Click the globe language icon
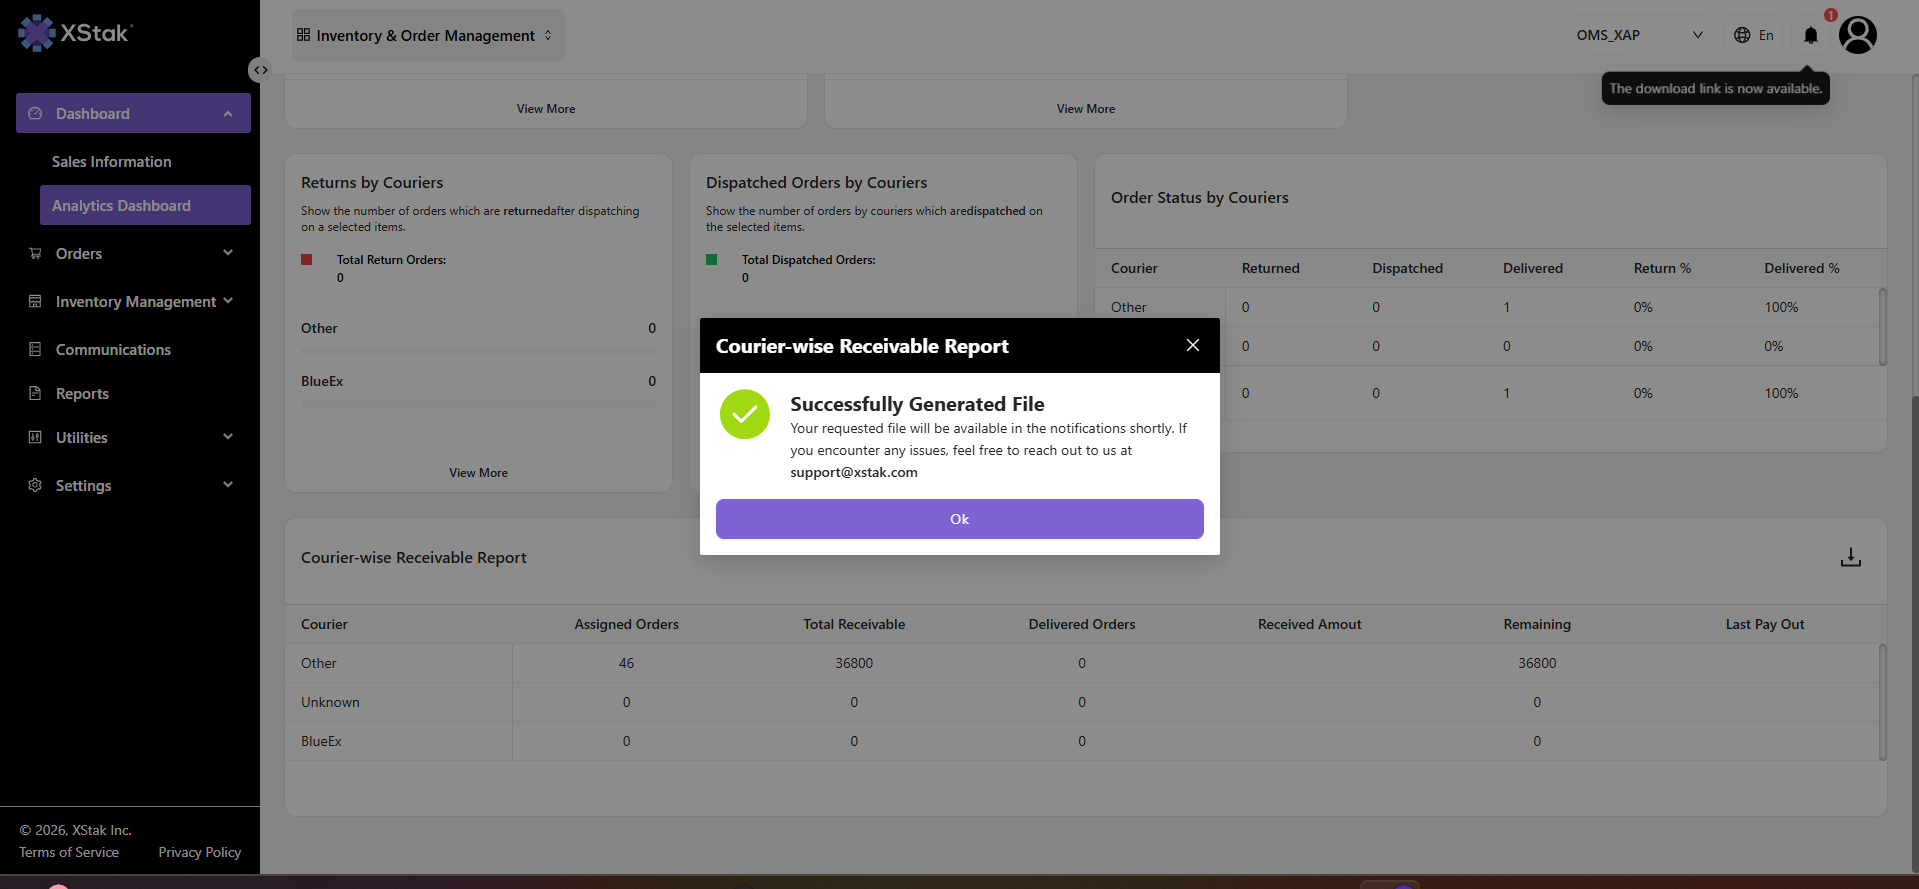This screenshot has height=889, width=1919. (1742, 35)
